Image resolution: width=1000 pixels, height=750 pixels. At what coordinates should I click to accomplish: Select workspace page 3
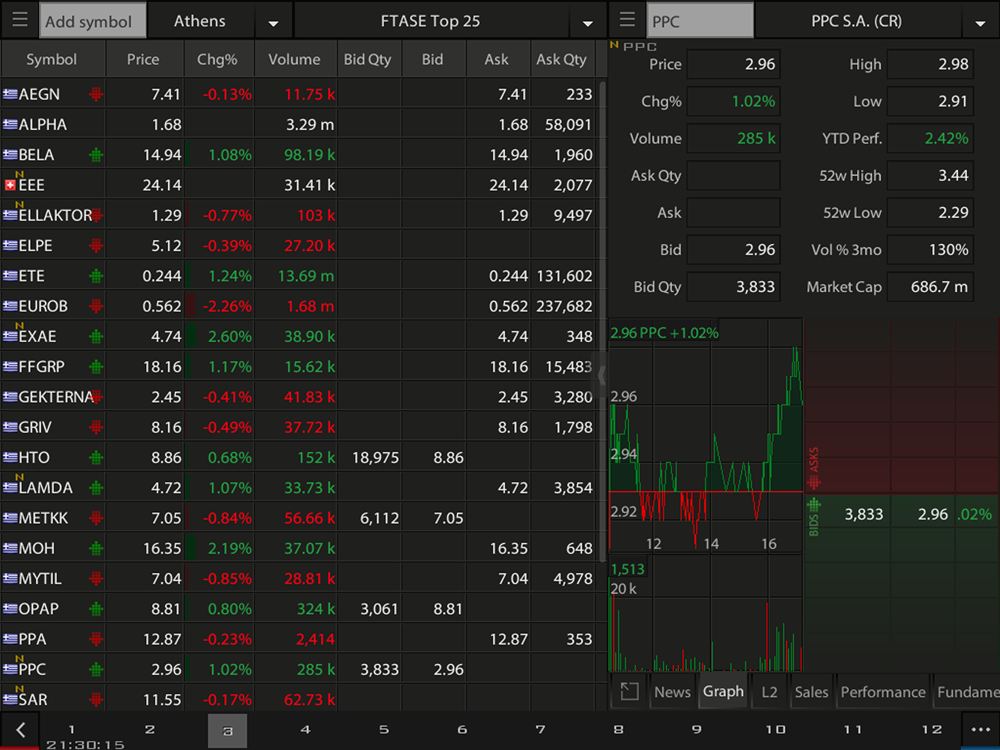228,730
